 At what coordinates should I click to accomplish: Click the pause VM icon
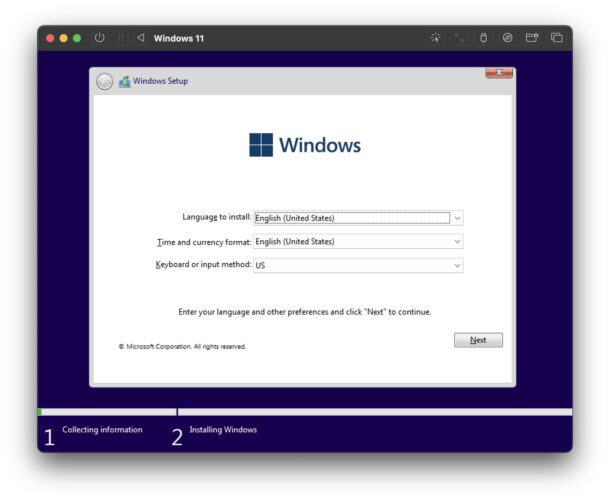(120, 38)
